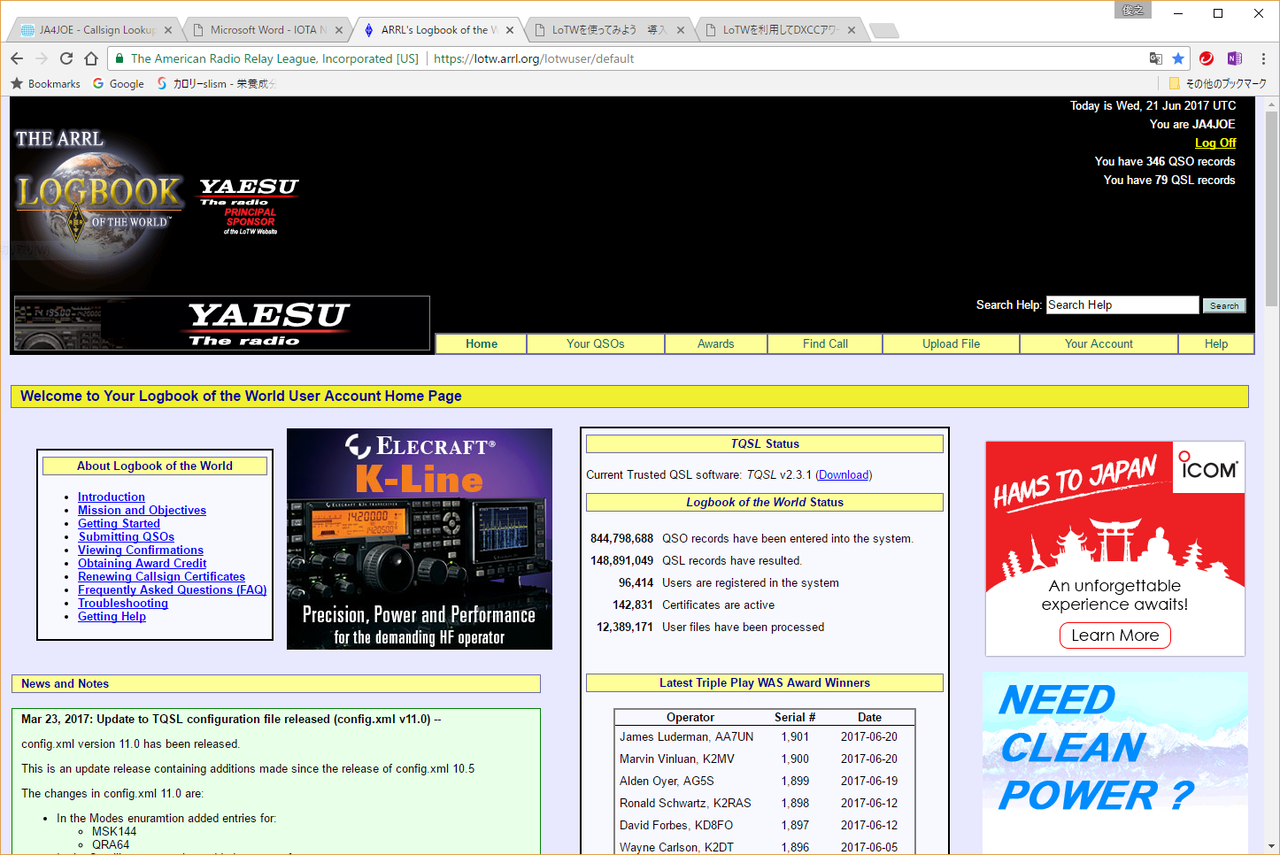Viewport: 1280px width, 855px height.
Task: Reload the current page
Action: pos(66,58)
